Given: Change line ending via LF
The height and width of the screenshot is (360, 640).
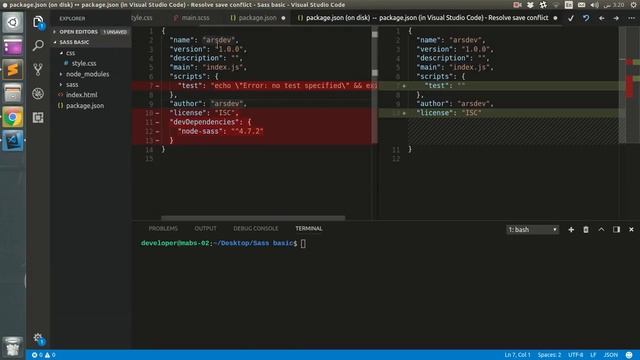Looking at the screenshot, I should click(593, 355).
